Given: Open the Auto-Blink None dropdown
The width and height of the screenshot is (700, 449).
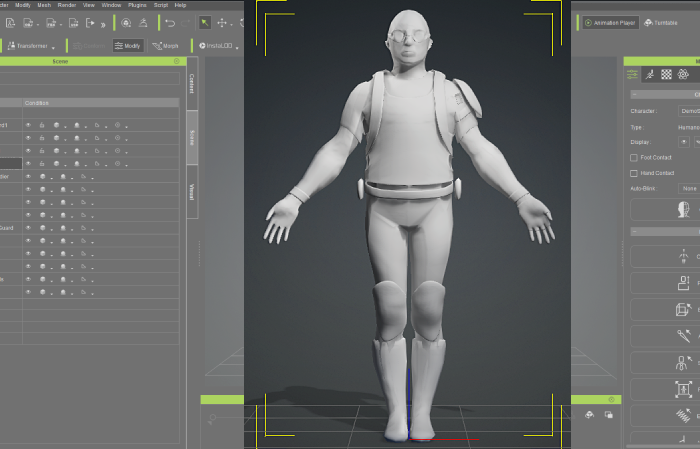Looking at the screenshot, I should pyautogui.click(x=689, y=188).
